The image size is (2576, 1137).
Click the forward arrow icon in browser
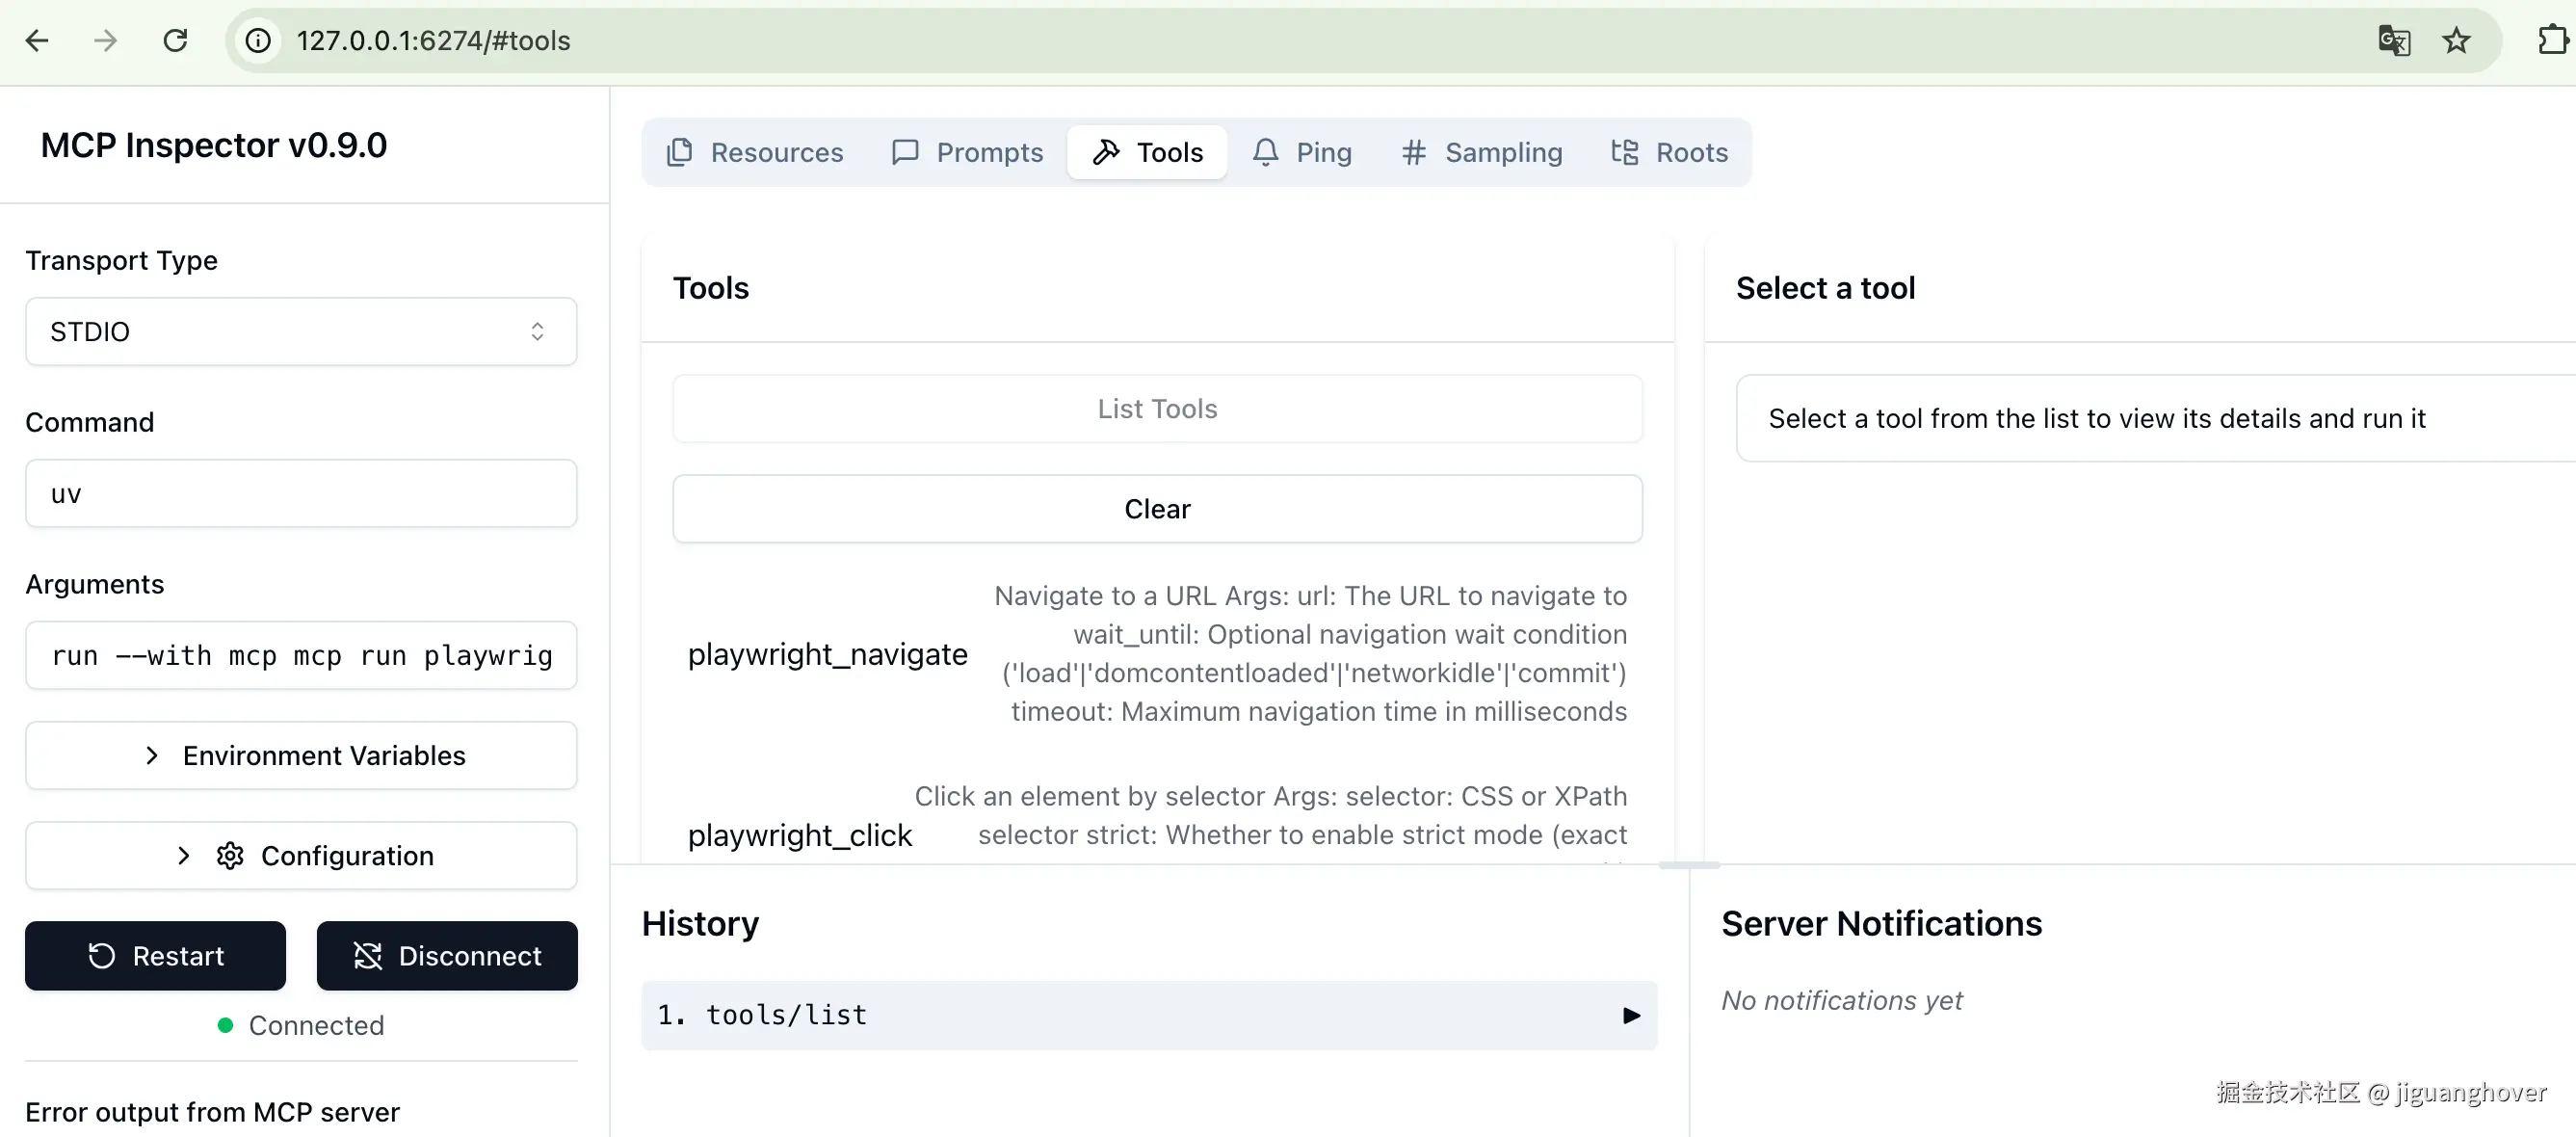click(x=105, y=41)
